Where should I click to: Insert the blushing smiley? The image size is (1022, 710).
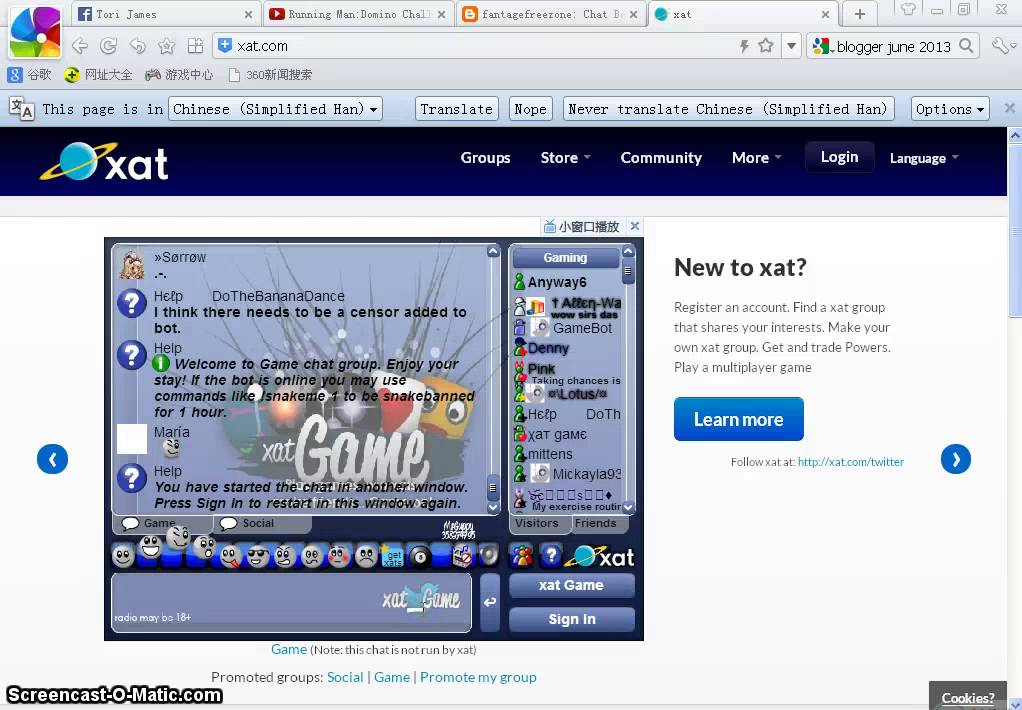pos(339,556)
